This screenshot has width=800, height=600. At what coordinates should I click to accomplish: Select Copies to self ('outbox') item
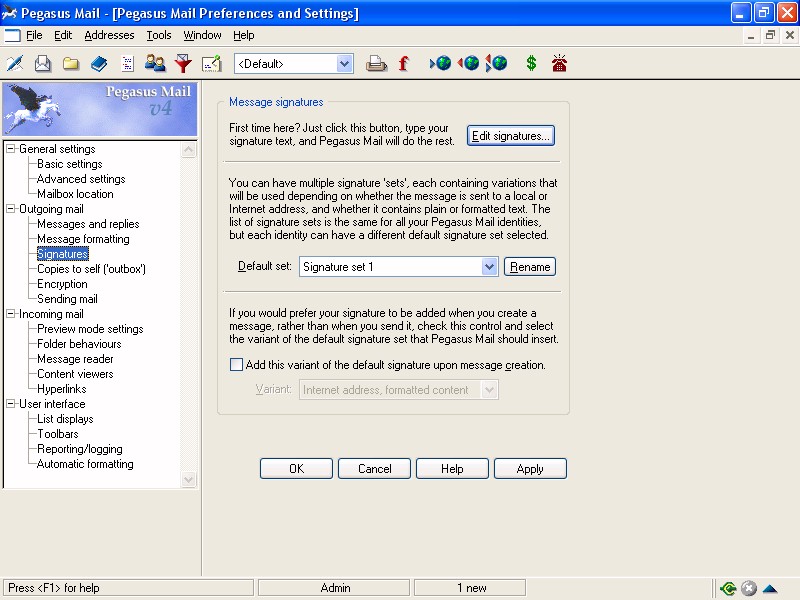[91, 269]
